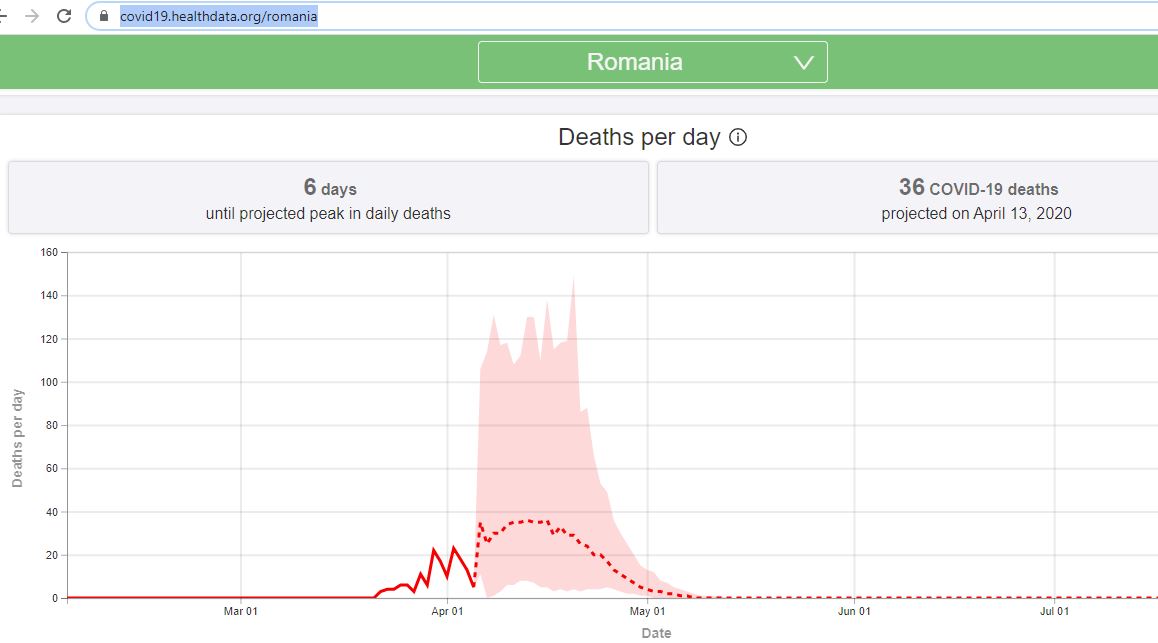
Task: Click the browser back arrow
Action: 2,16
